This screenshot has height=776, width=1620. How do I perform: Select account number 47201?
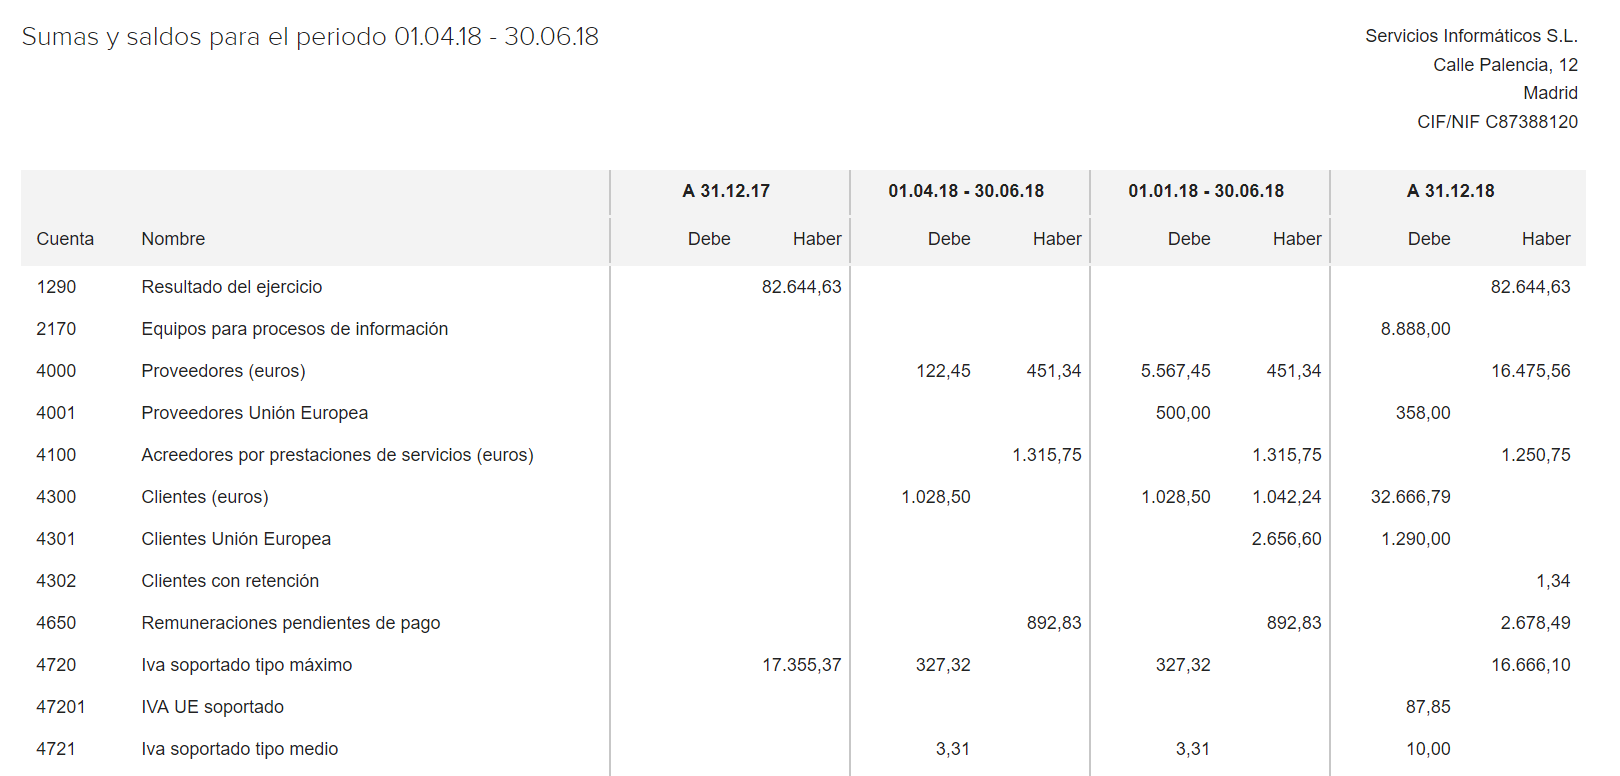[x=61, y=707]
